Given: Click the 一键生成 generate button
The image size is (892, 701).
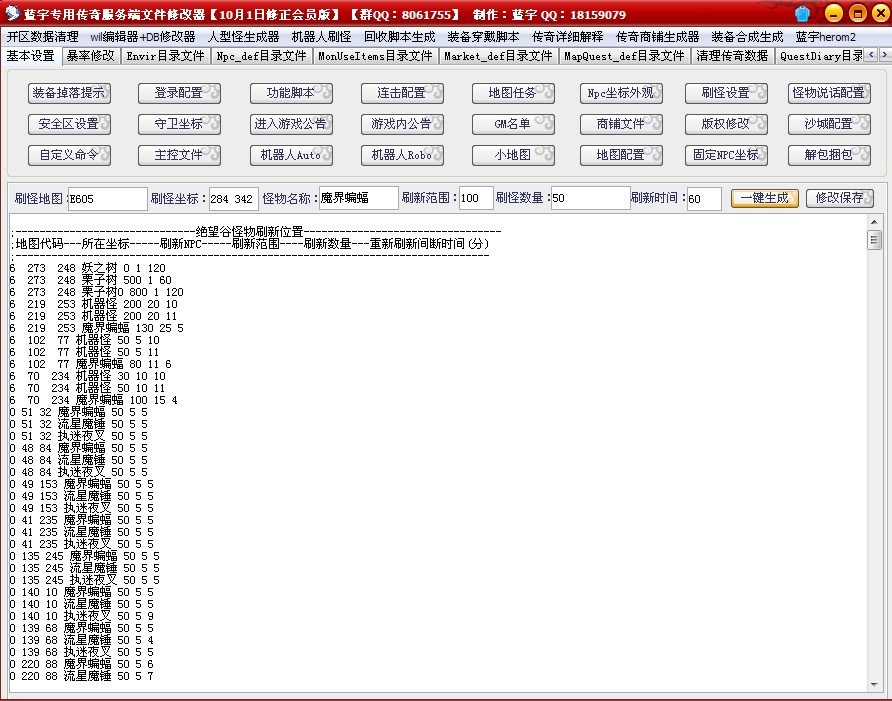Looking at the screenshot, I should [x=763, y=198].
